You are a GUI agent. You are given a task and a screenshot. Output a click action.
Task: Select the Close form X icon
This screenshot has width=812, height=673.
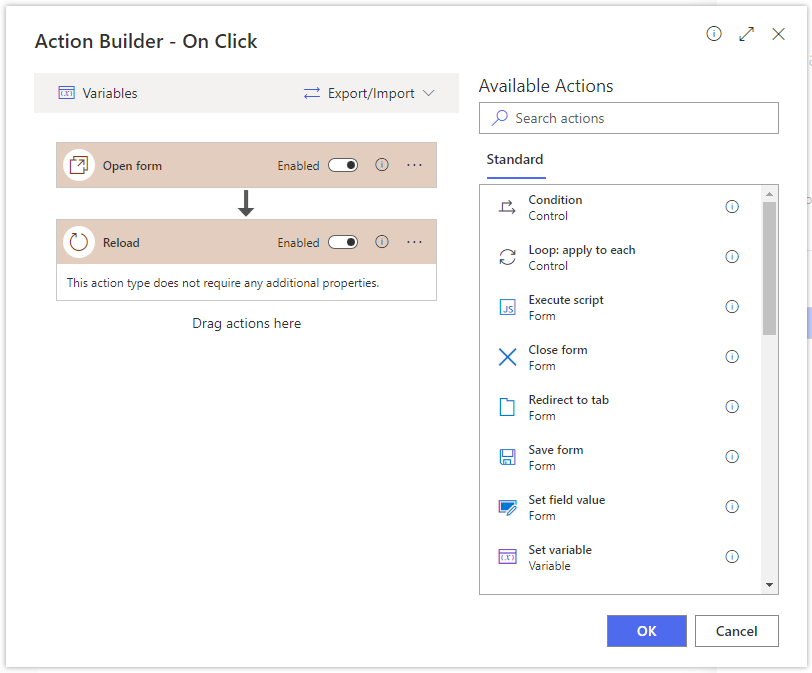click(507, 357)
